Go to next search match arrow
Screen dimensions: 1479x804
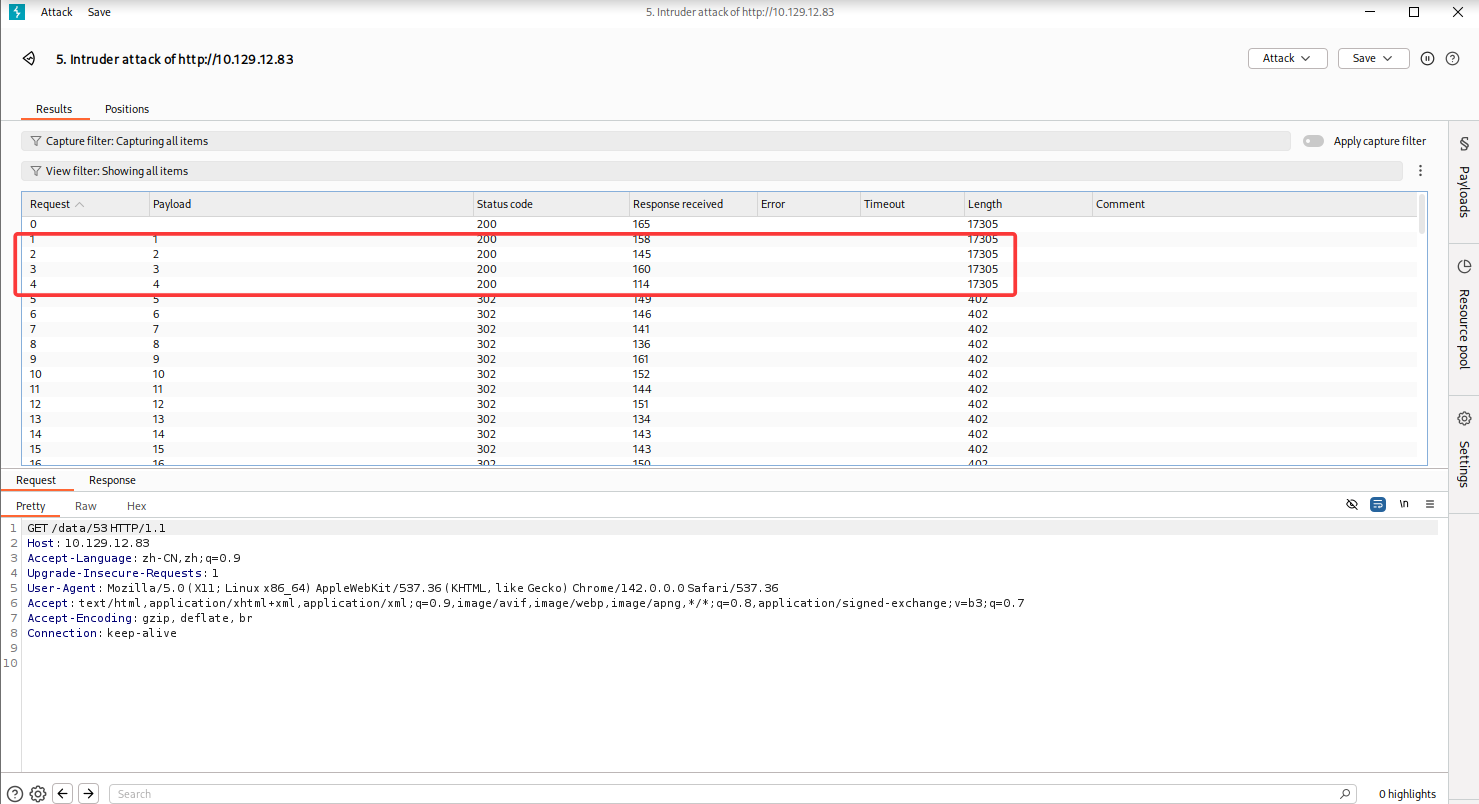click(x=89, y=794)
